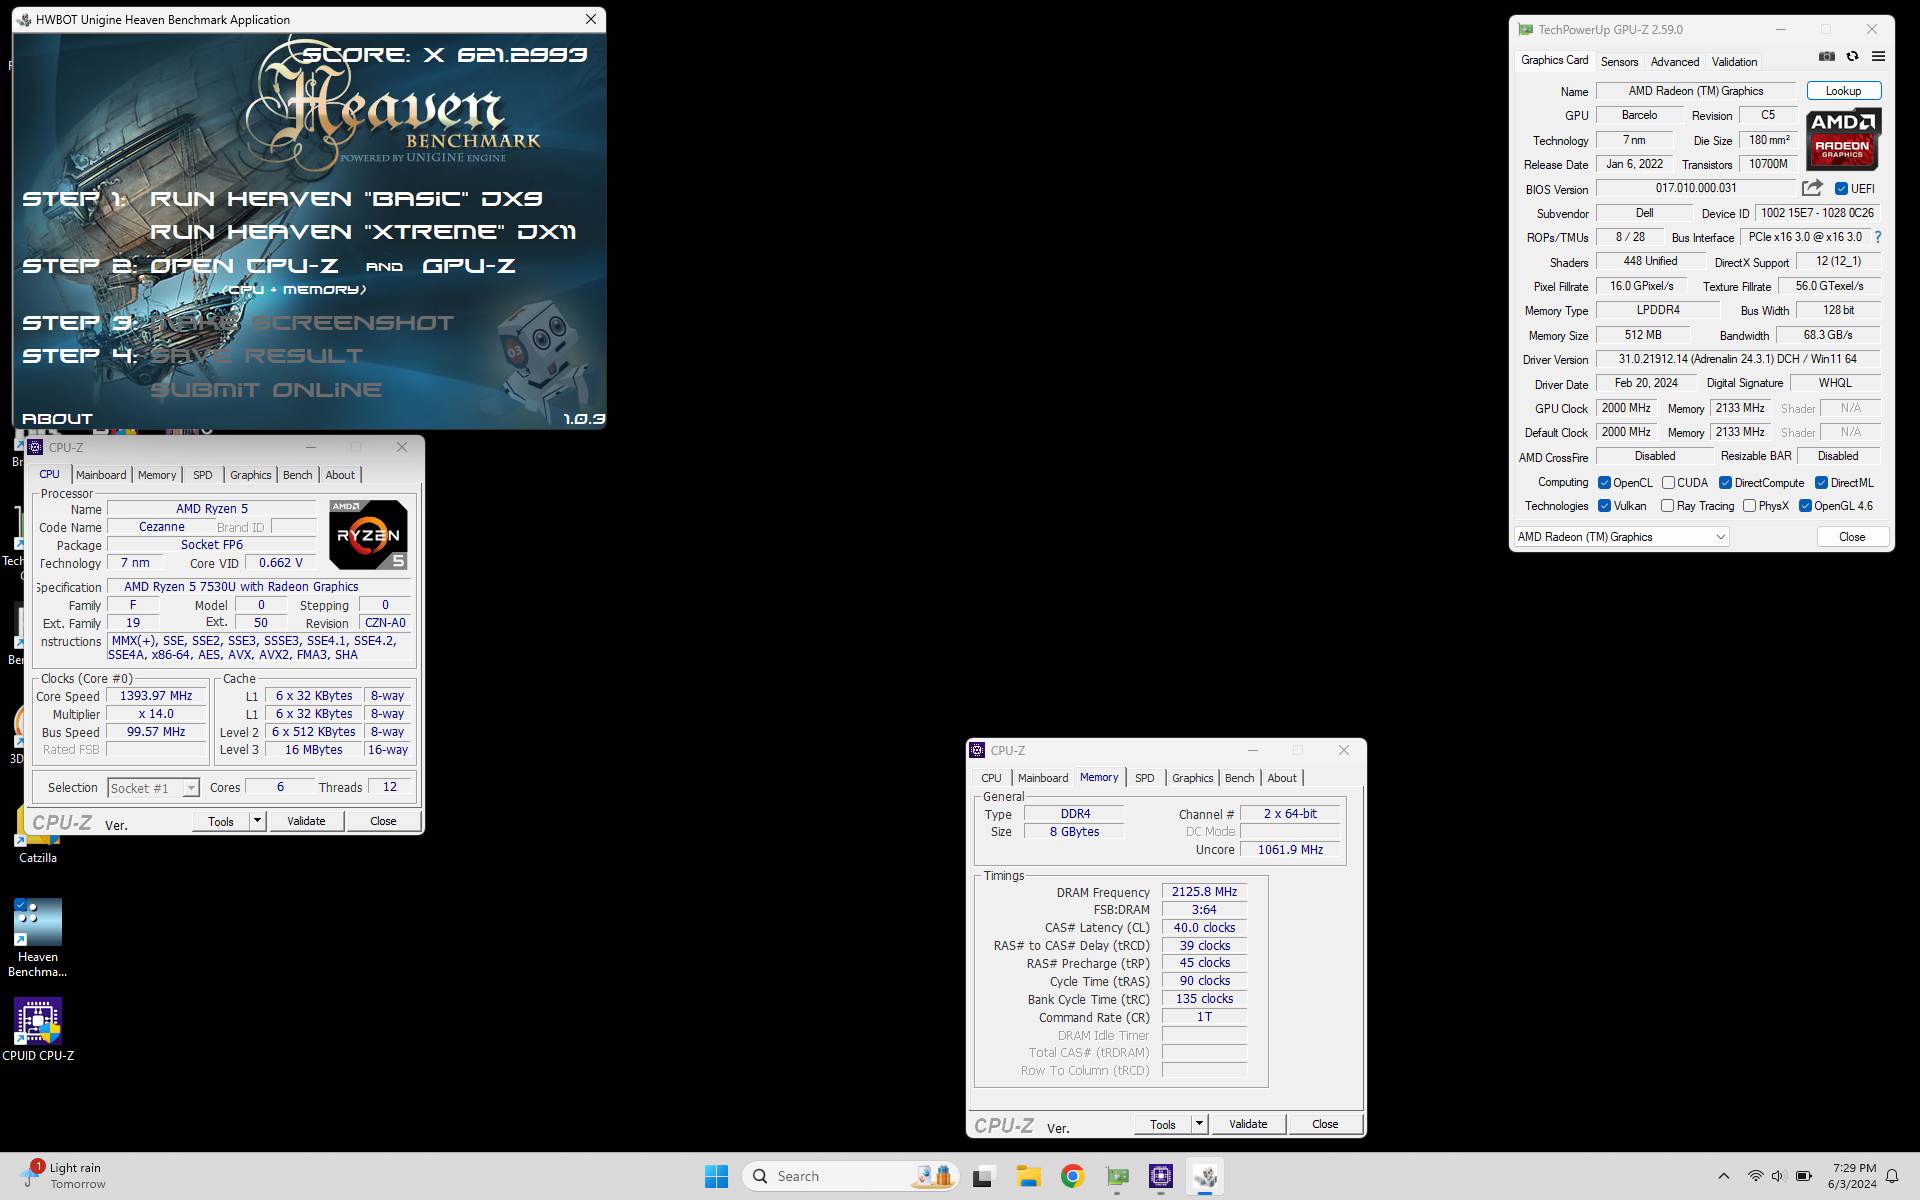
Task: Open Task View in the taskbar
Action: 983,1176
